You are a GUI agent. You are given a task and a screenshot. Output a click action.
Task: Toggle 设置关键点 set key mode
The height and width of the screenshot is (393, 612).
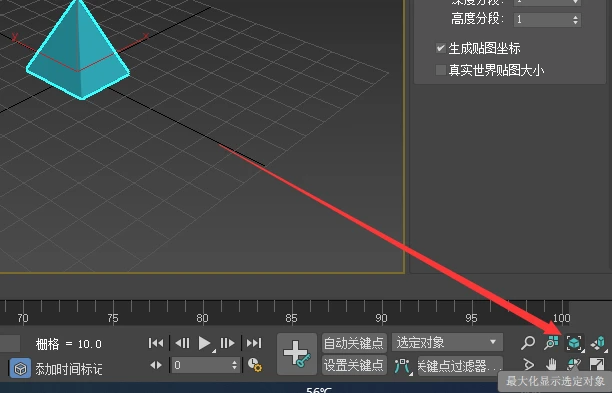354,366
